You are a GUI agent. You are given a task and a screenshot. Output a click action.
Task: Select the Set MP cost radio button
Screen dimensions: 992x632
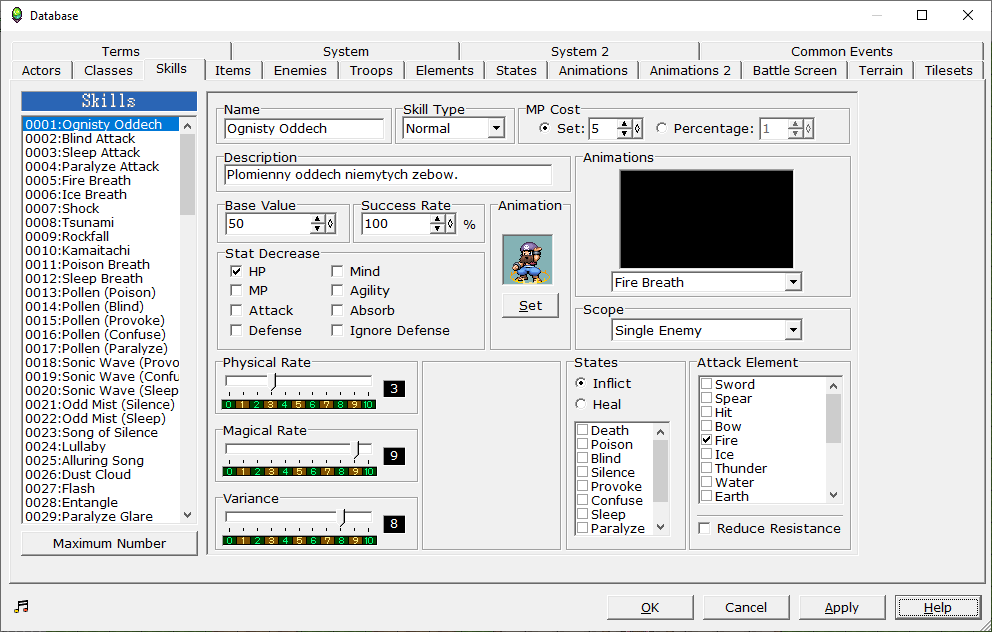point(544,128)
